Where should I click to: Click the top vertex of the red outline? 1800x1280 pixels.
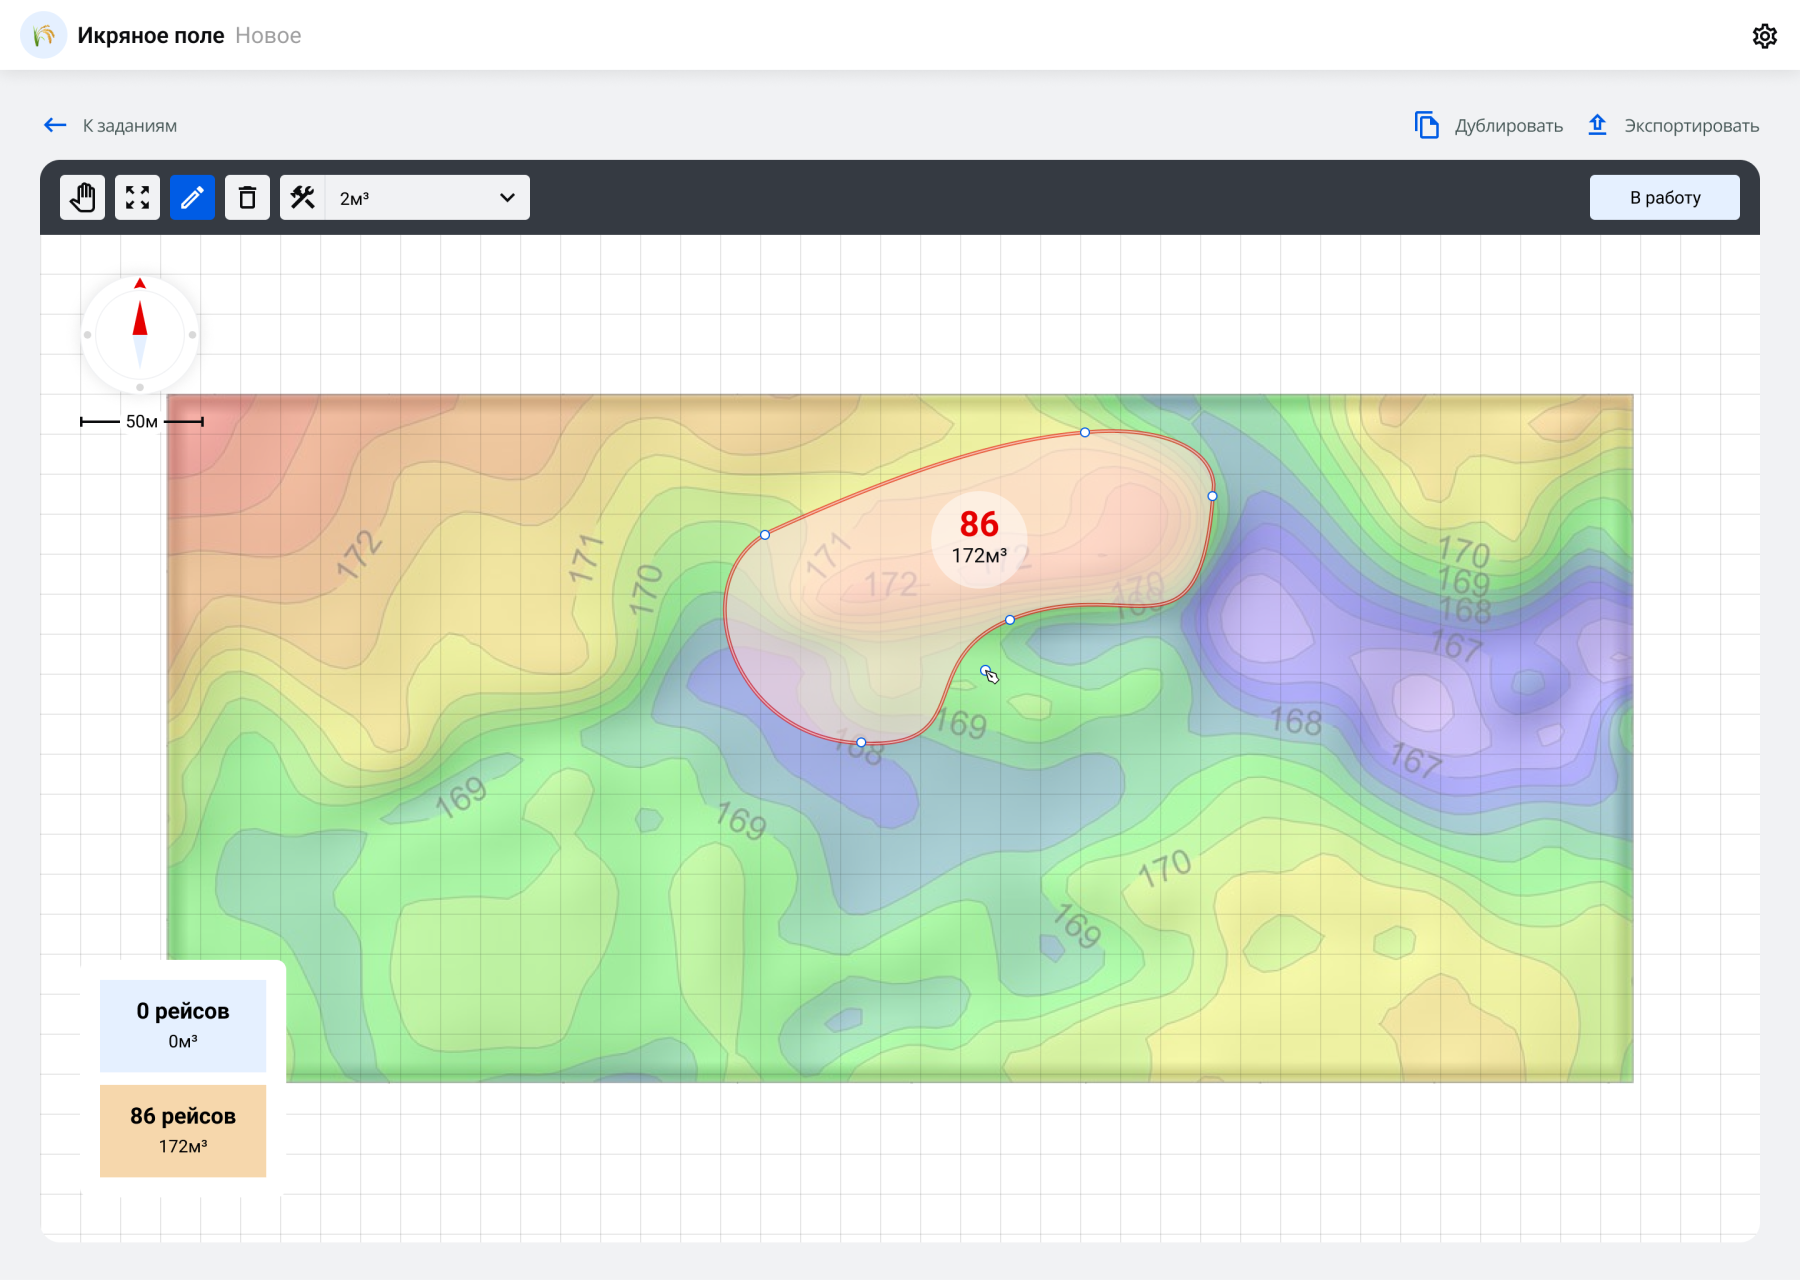[1085, 432]
